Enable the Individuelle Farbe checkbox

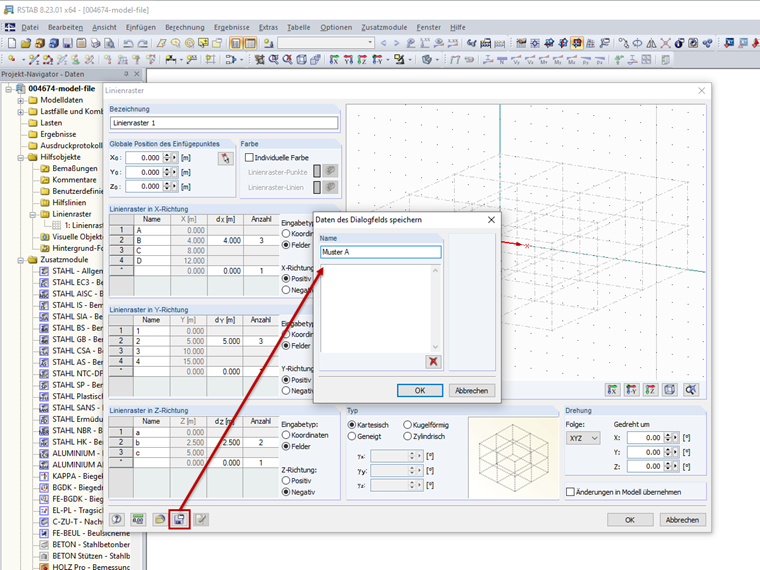point(249,158)
